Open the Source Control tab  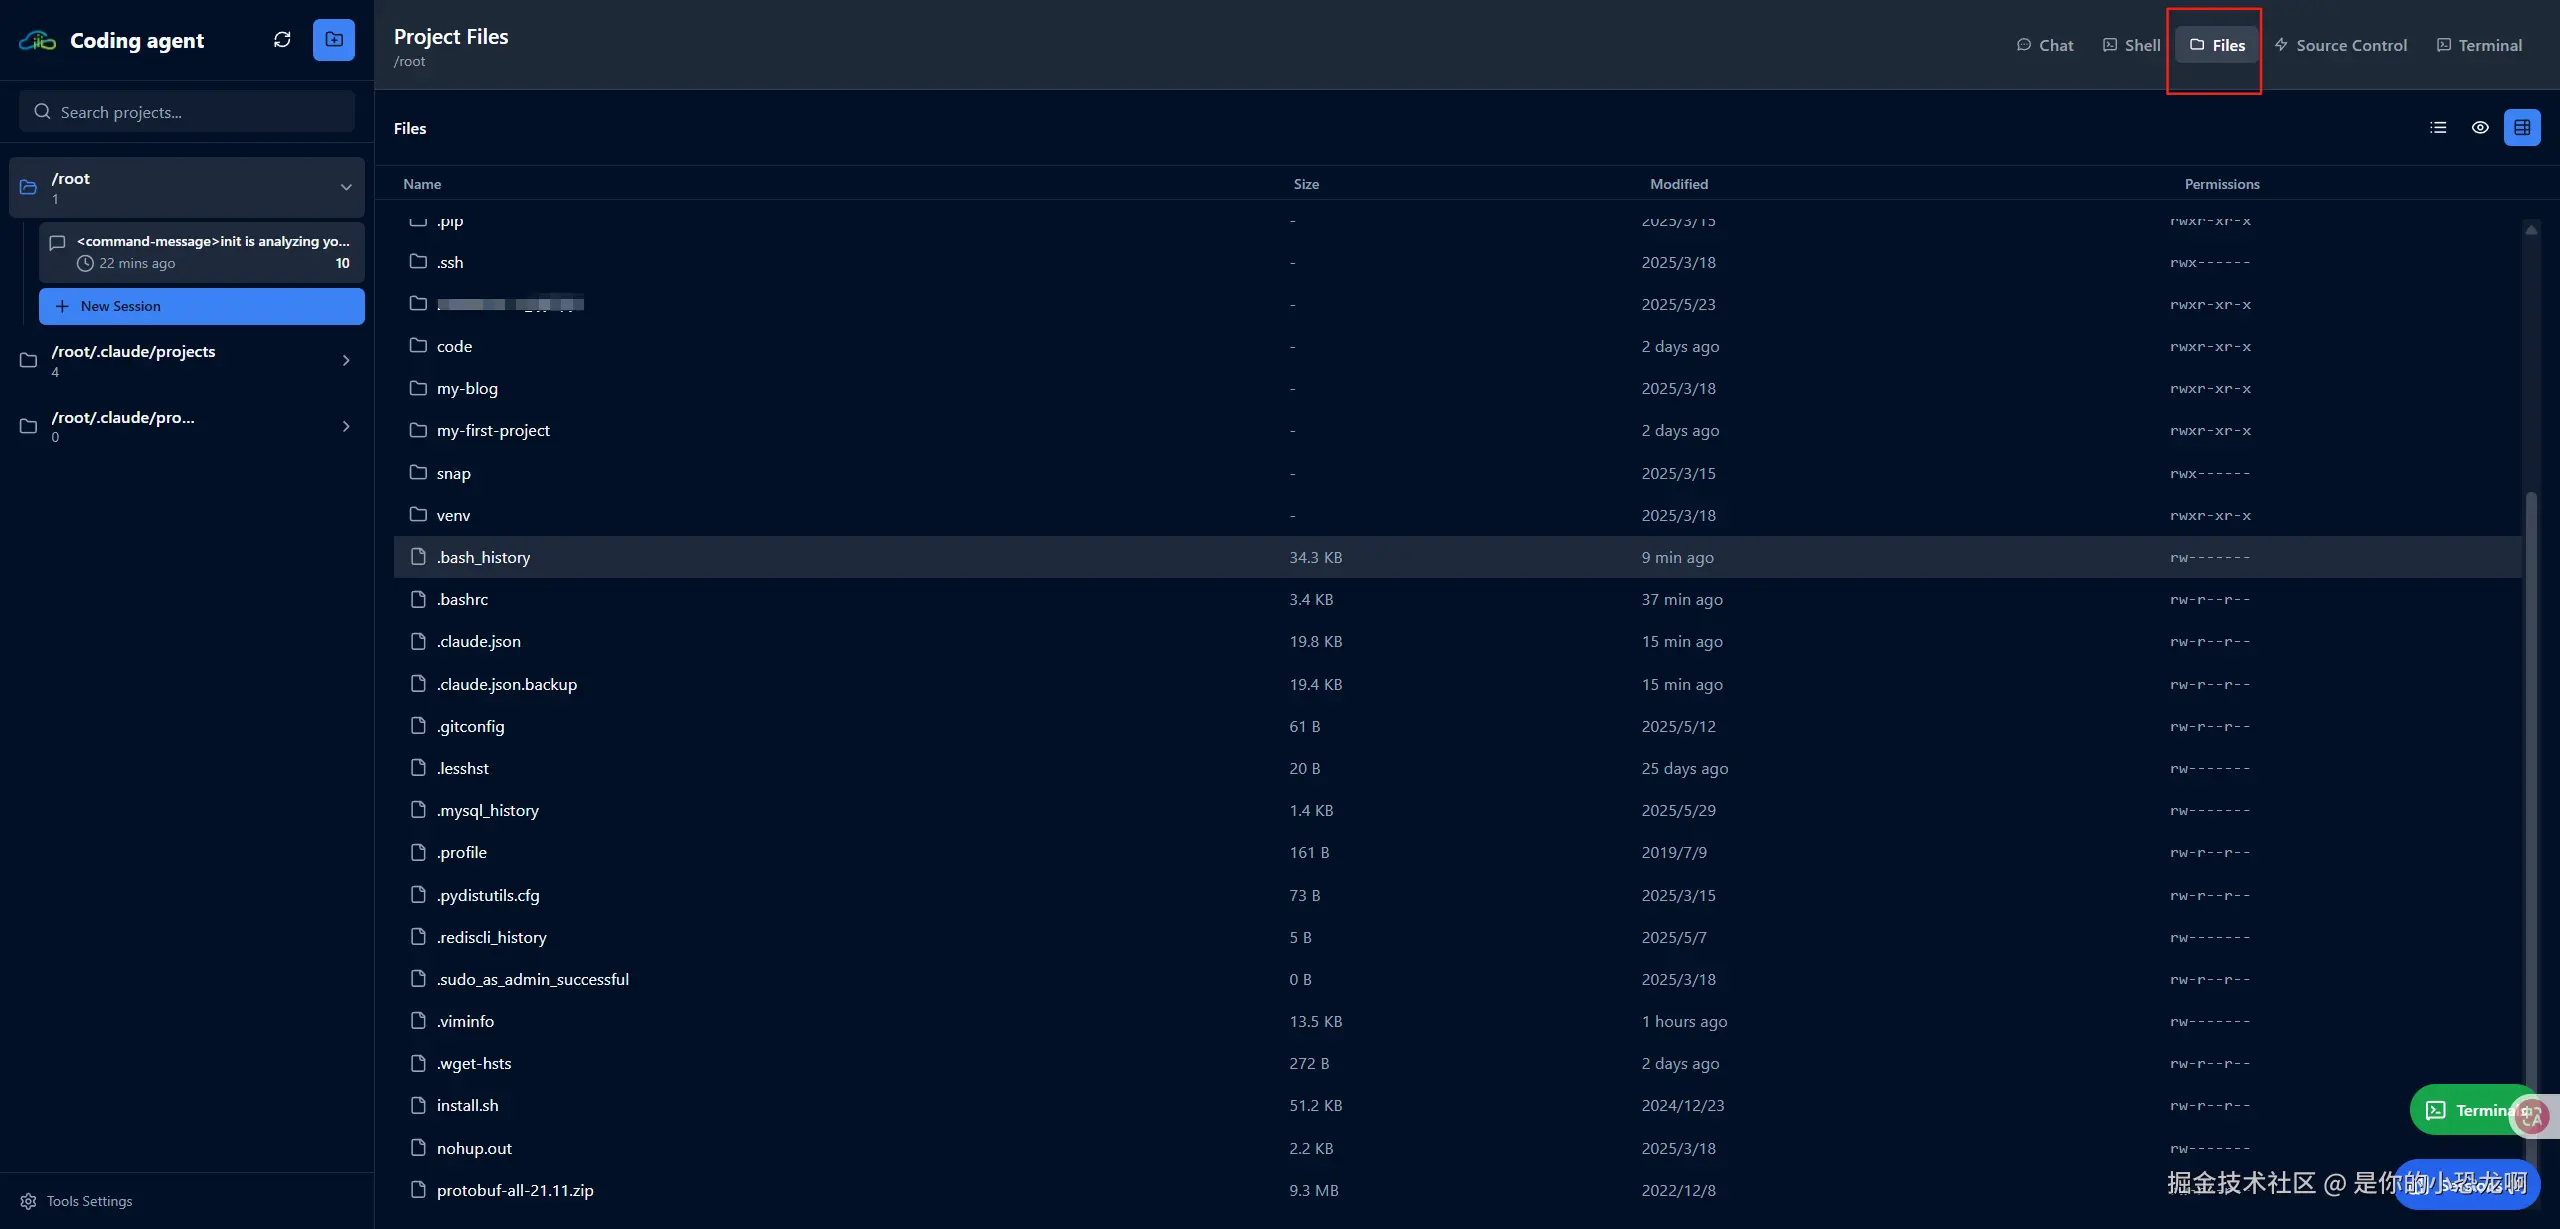tap(2340, 45)
